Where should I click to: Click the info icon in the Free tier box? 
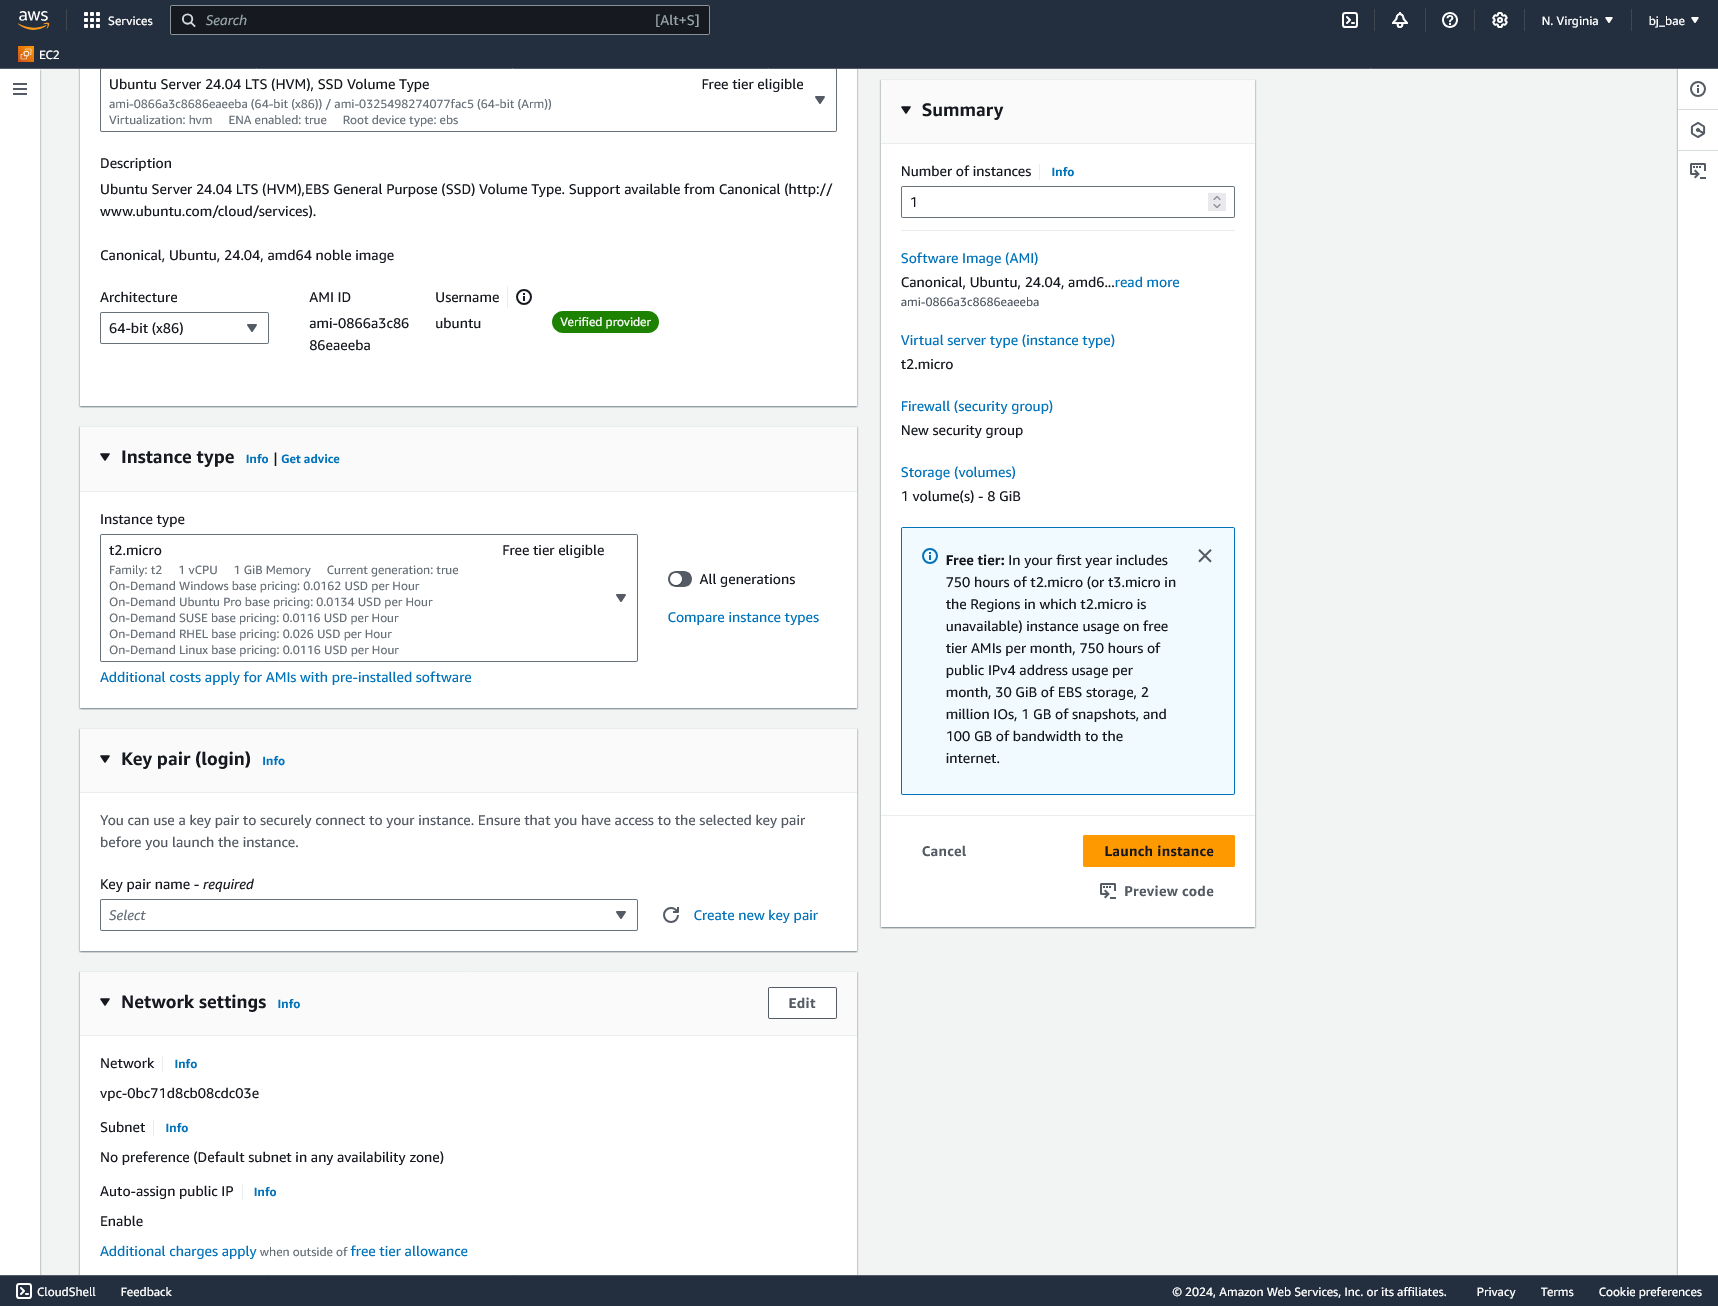pyautogui.click(x=930, y=556)
